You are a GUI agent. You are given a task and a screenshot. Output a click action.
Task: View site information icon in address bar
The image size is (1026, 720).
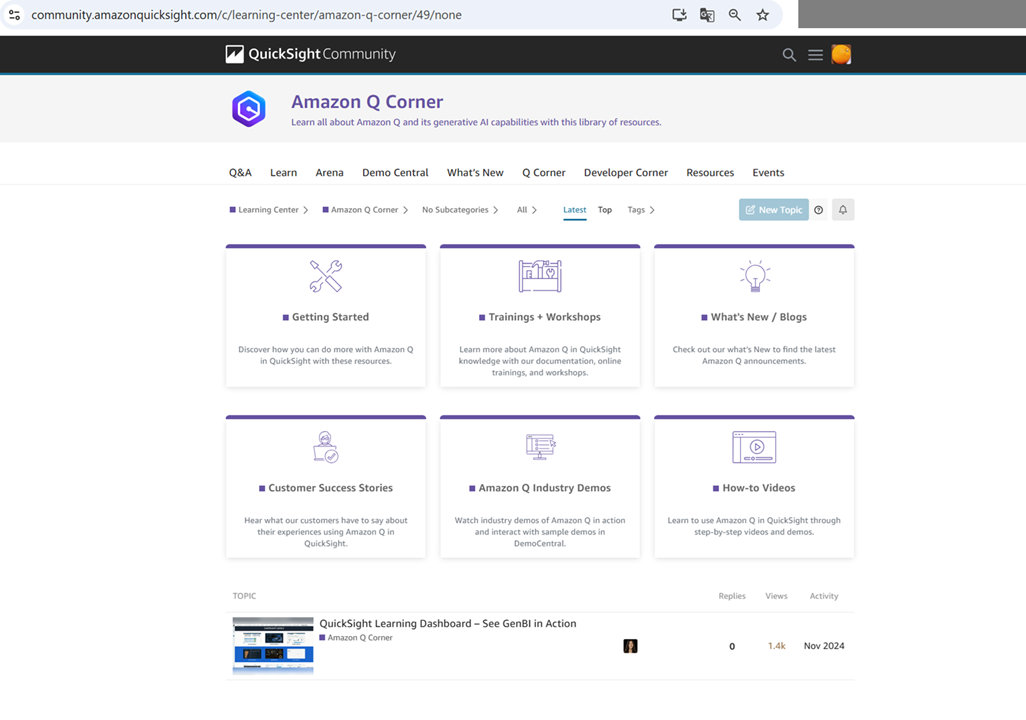[x=14, y=14]
